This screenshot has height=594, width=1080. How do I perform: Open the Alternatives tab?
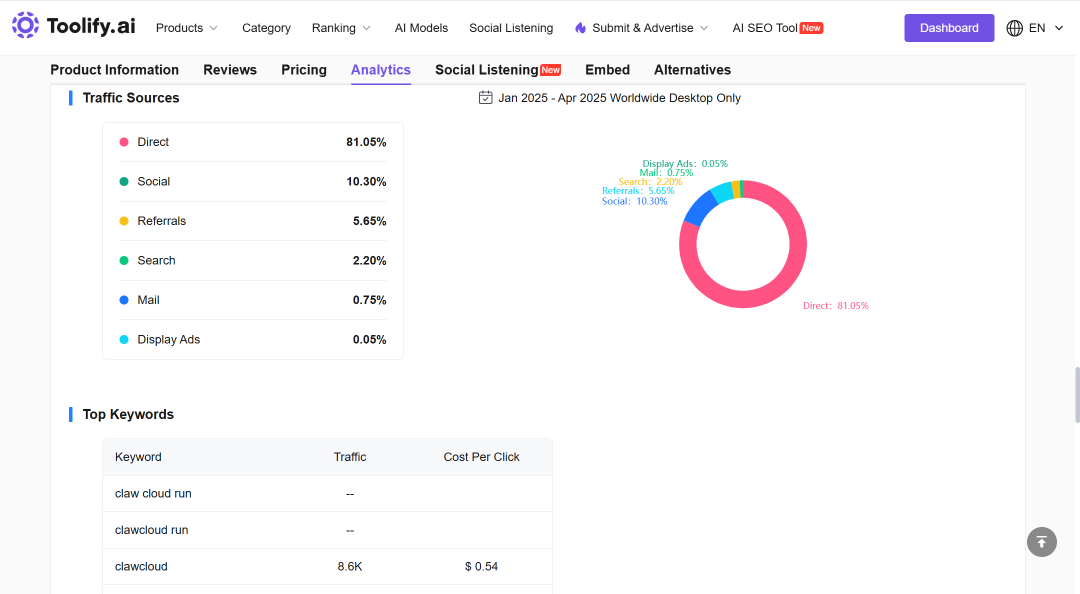(x=692, y=70)
